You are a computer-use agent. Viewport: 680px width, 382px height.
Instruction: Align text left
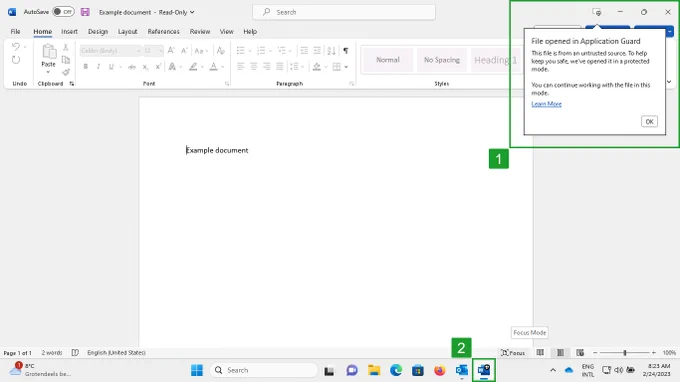pos(241,67)
